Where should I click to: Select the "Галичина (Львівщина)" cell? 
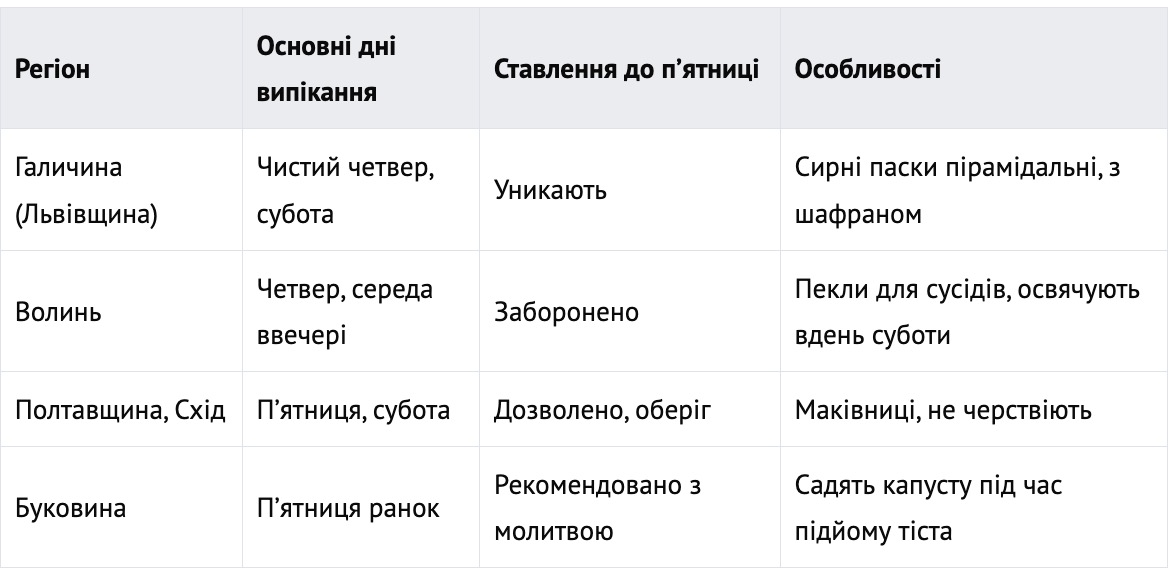(x=87, y=191)
